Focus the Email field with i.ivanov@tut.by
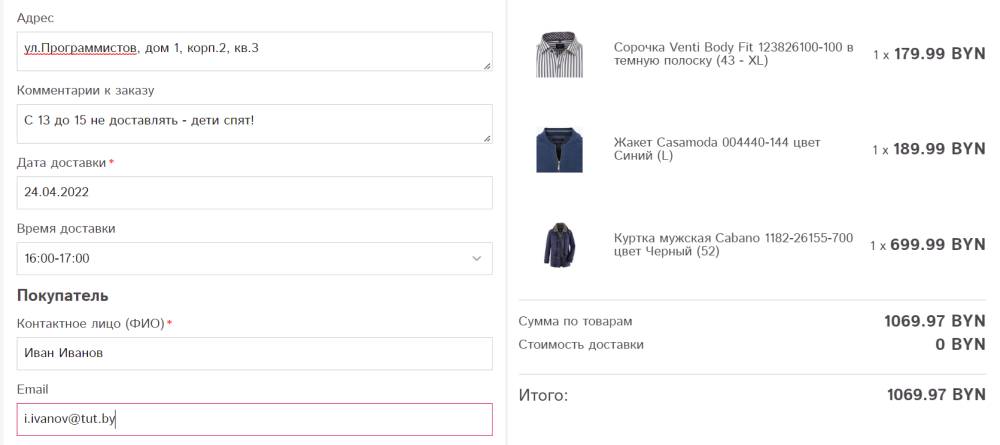The image size is (1000, 445). (x=254, y=419)
